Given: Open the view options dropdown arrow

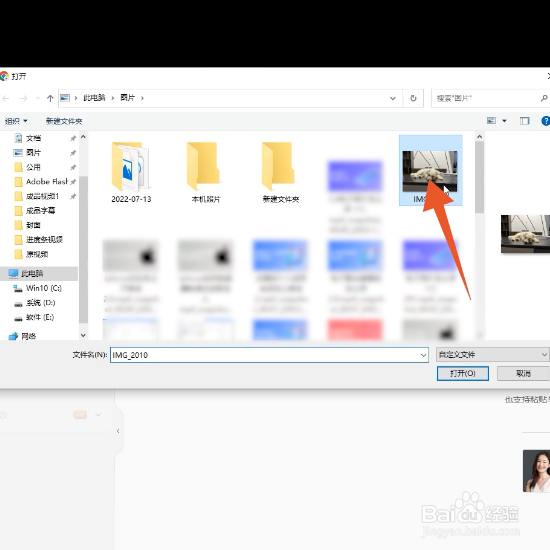Looking at the screenshot, I should tap(504, 121).
